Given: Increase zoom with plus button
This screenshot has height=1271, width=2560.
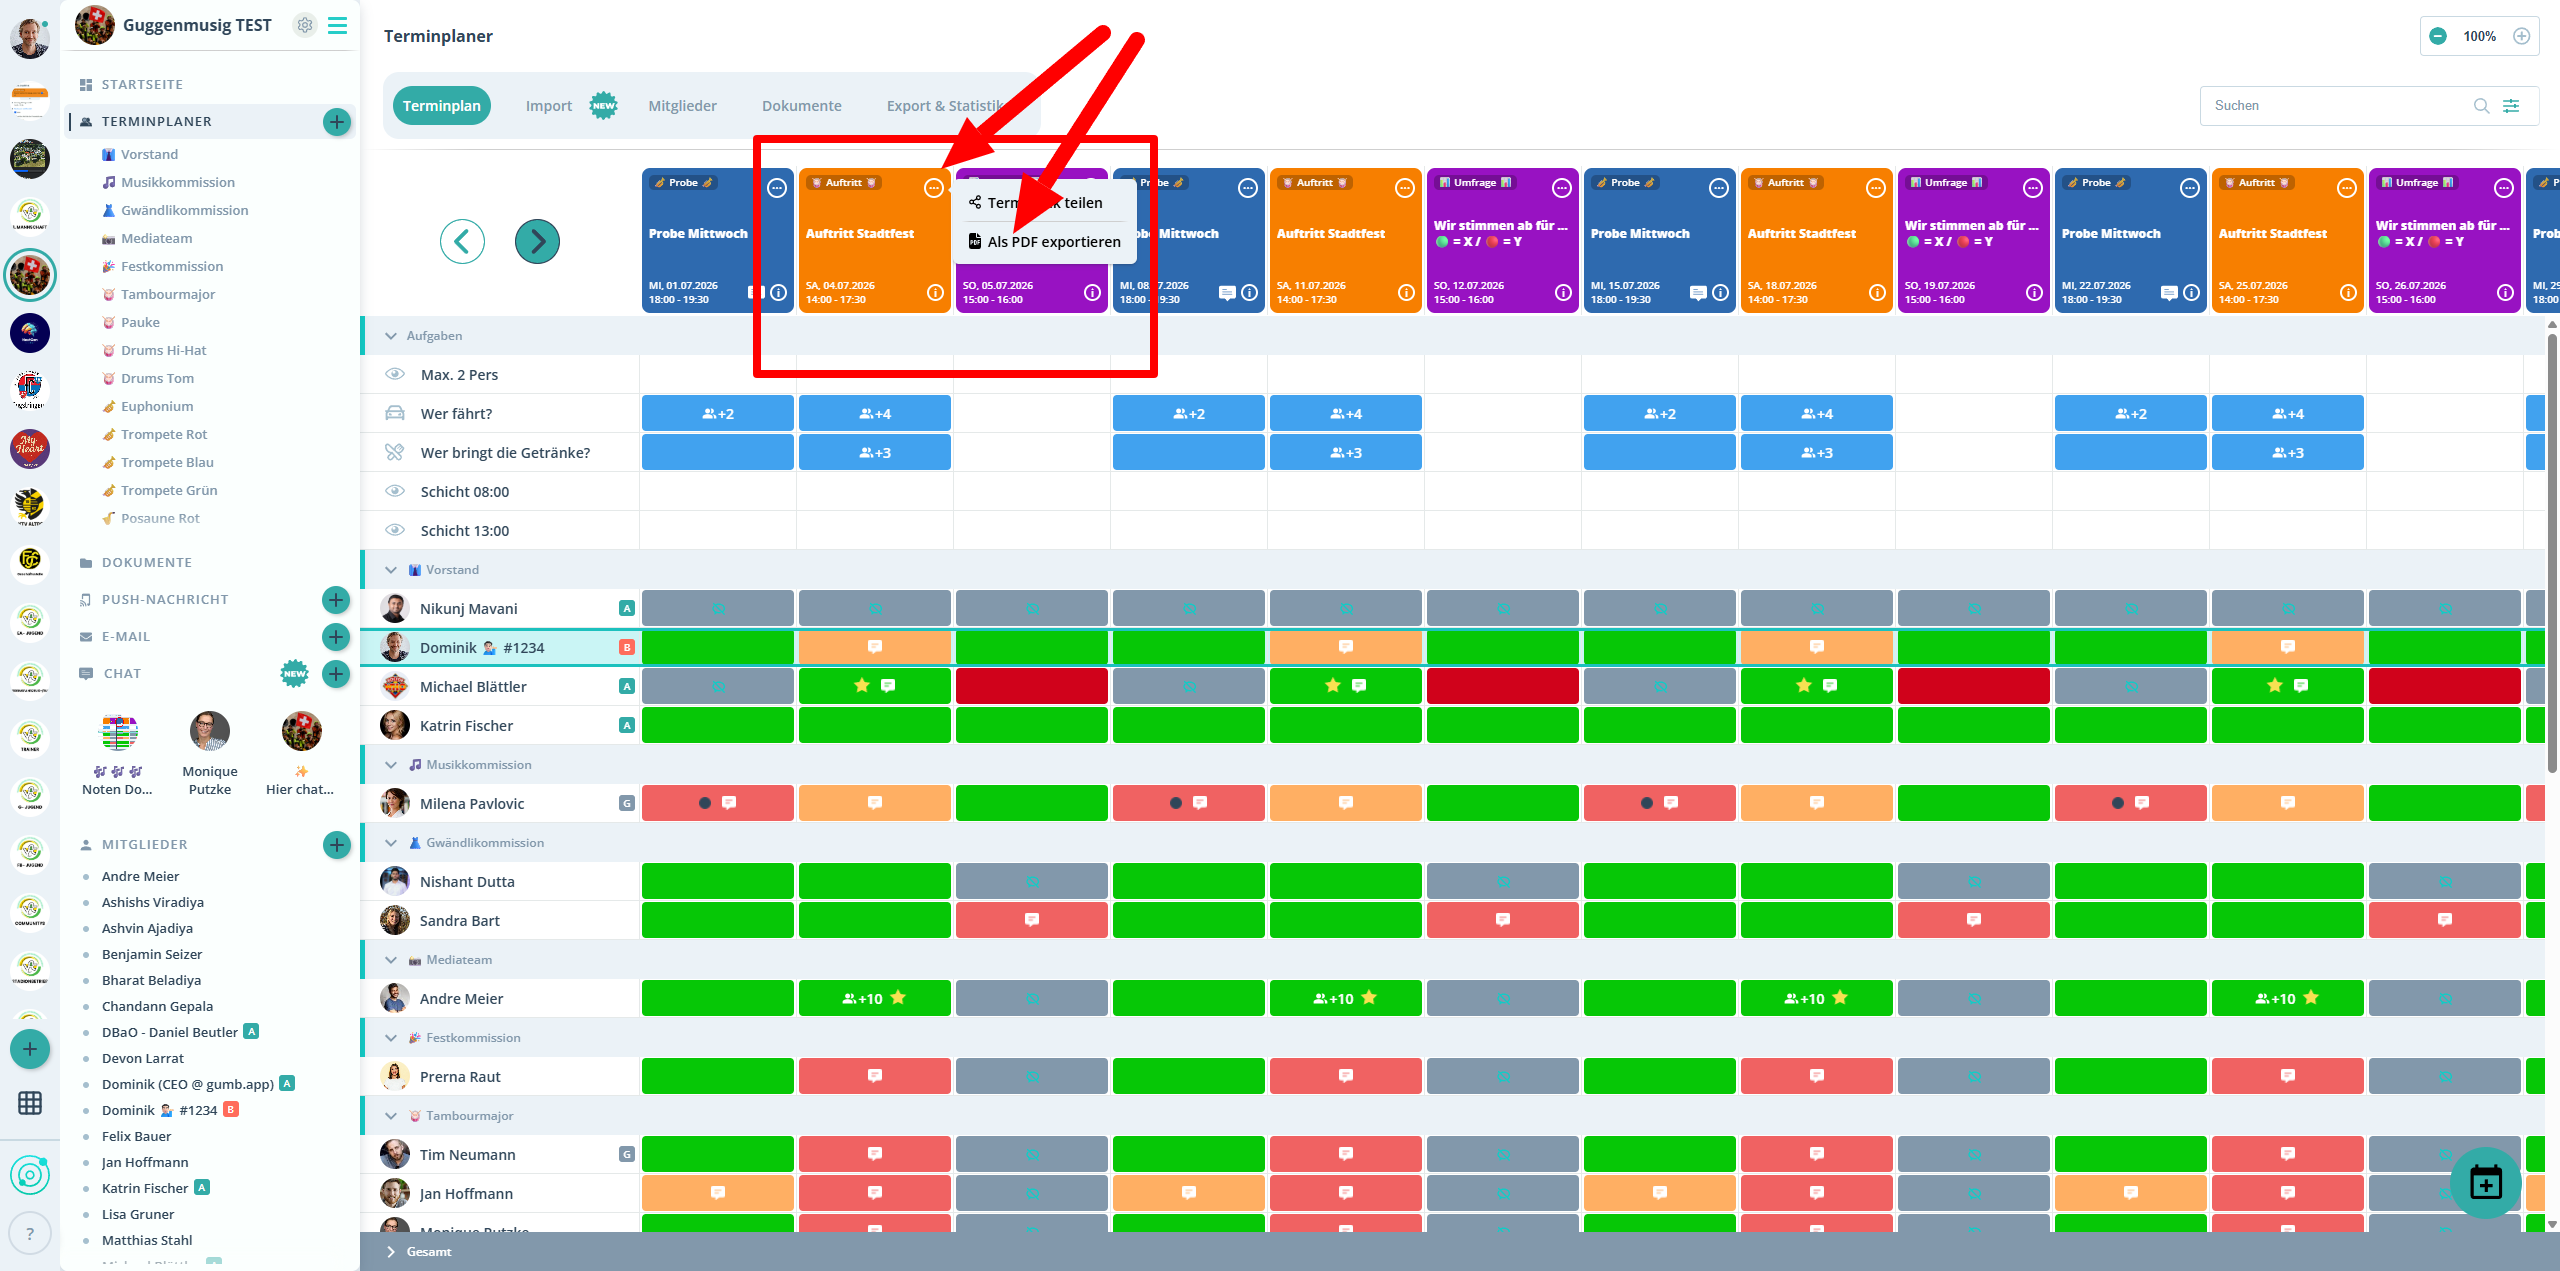Looking at the screenshot, I should [2522, 36].
